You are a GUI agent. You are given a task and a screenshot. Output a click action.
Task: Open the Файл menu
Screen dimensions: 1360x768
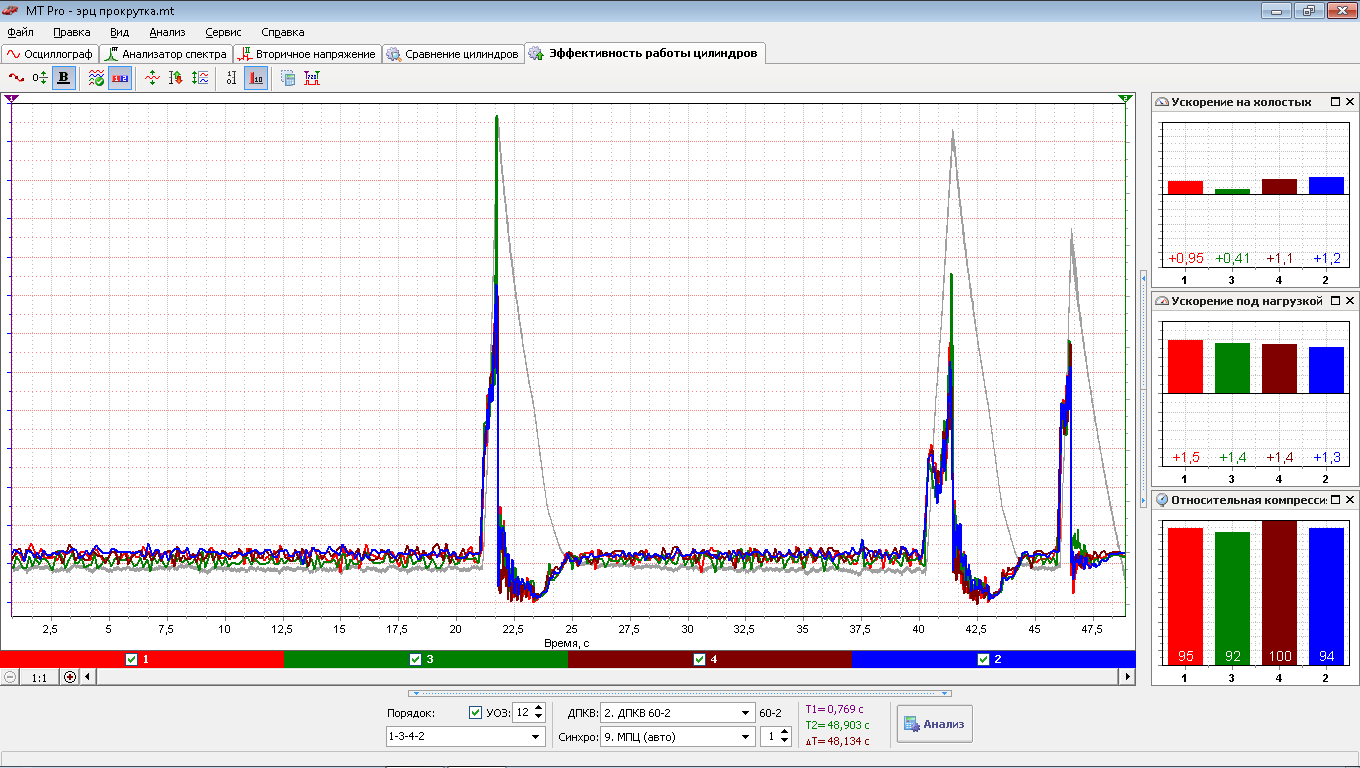[x=20, y=32]
